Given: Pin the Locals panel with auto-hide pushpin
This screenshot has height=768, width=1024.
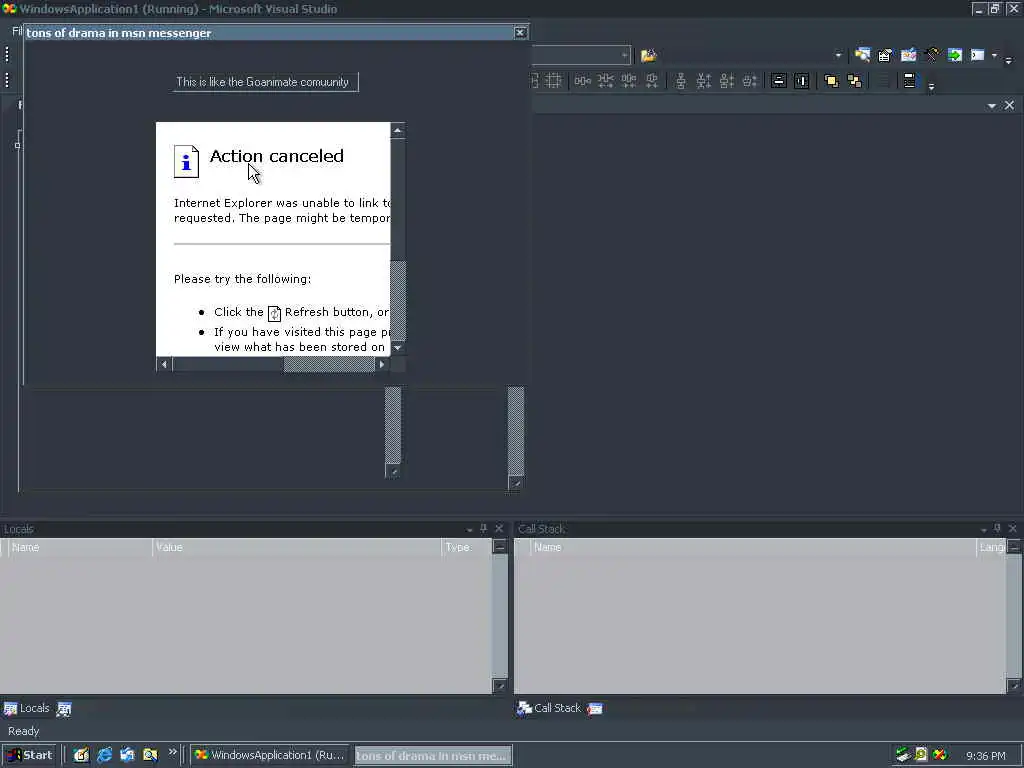Looking at the screenshot, I should pos(484,529).
